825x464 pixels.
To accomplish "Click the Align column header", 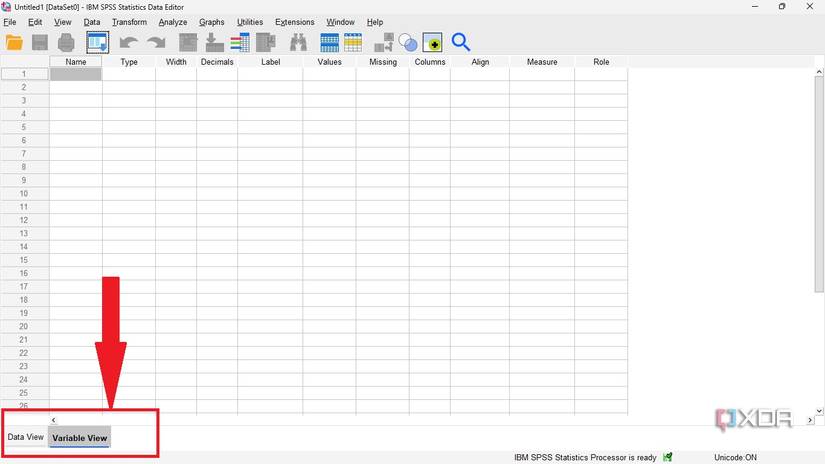I will pos(480,62).
